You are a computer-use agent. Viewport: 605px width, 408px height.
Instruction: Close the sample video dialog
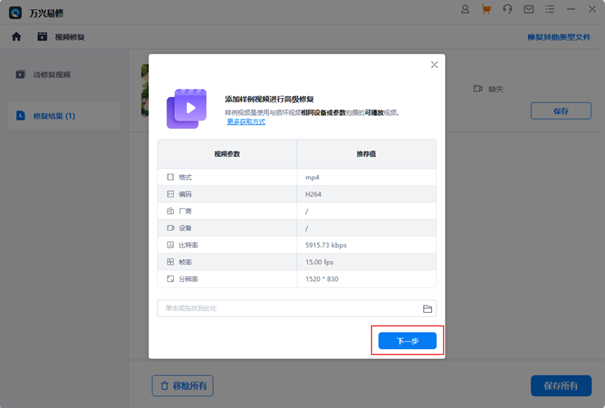(x=434, y=65)
